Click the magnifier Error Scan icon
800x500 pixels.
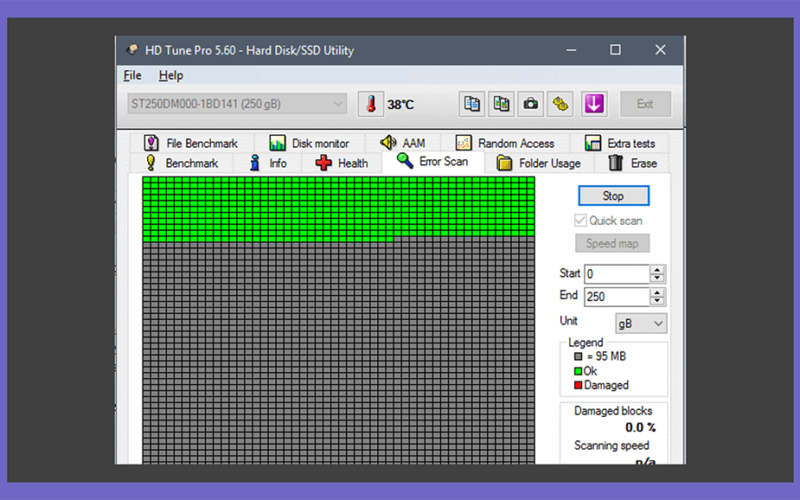pos(405,161)
